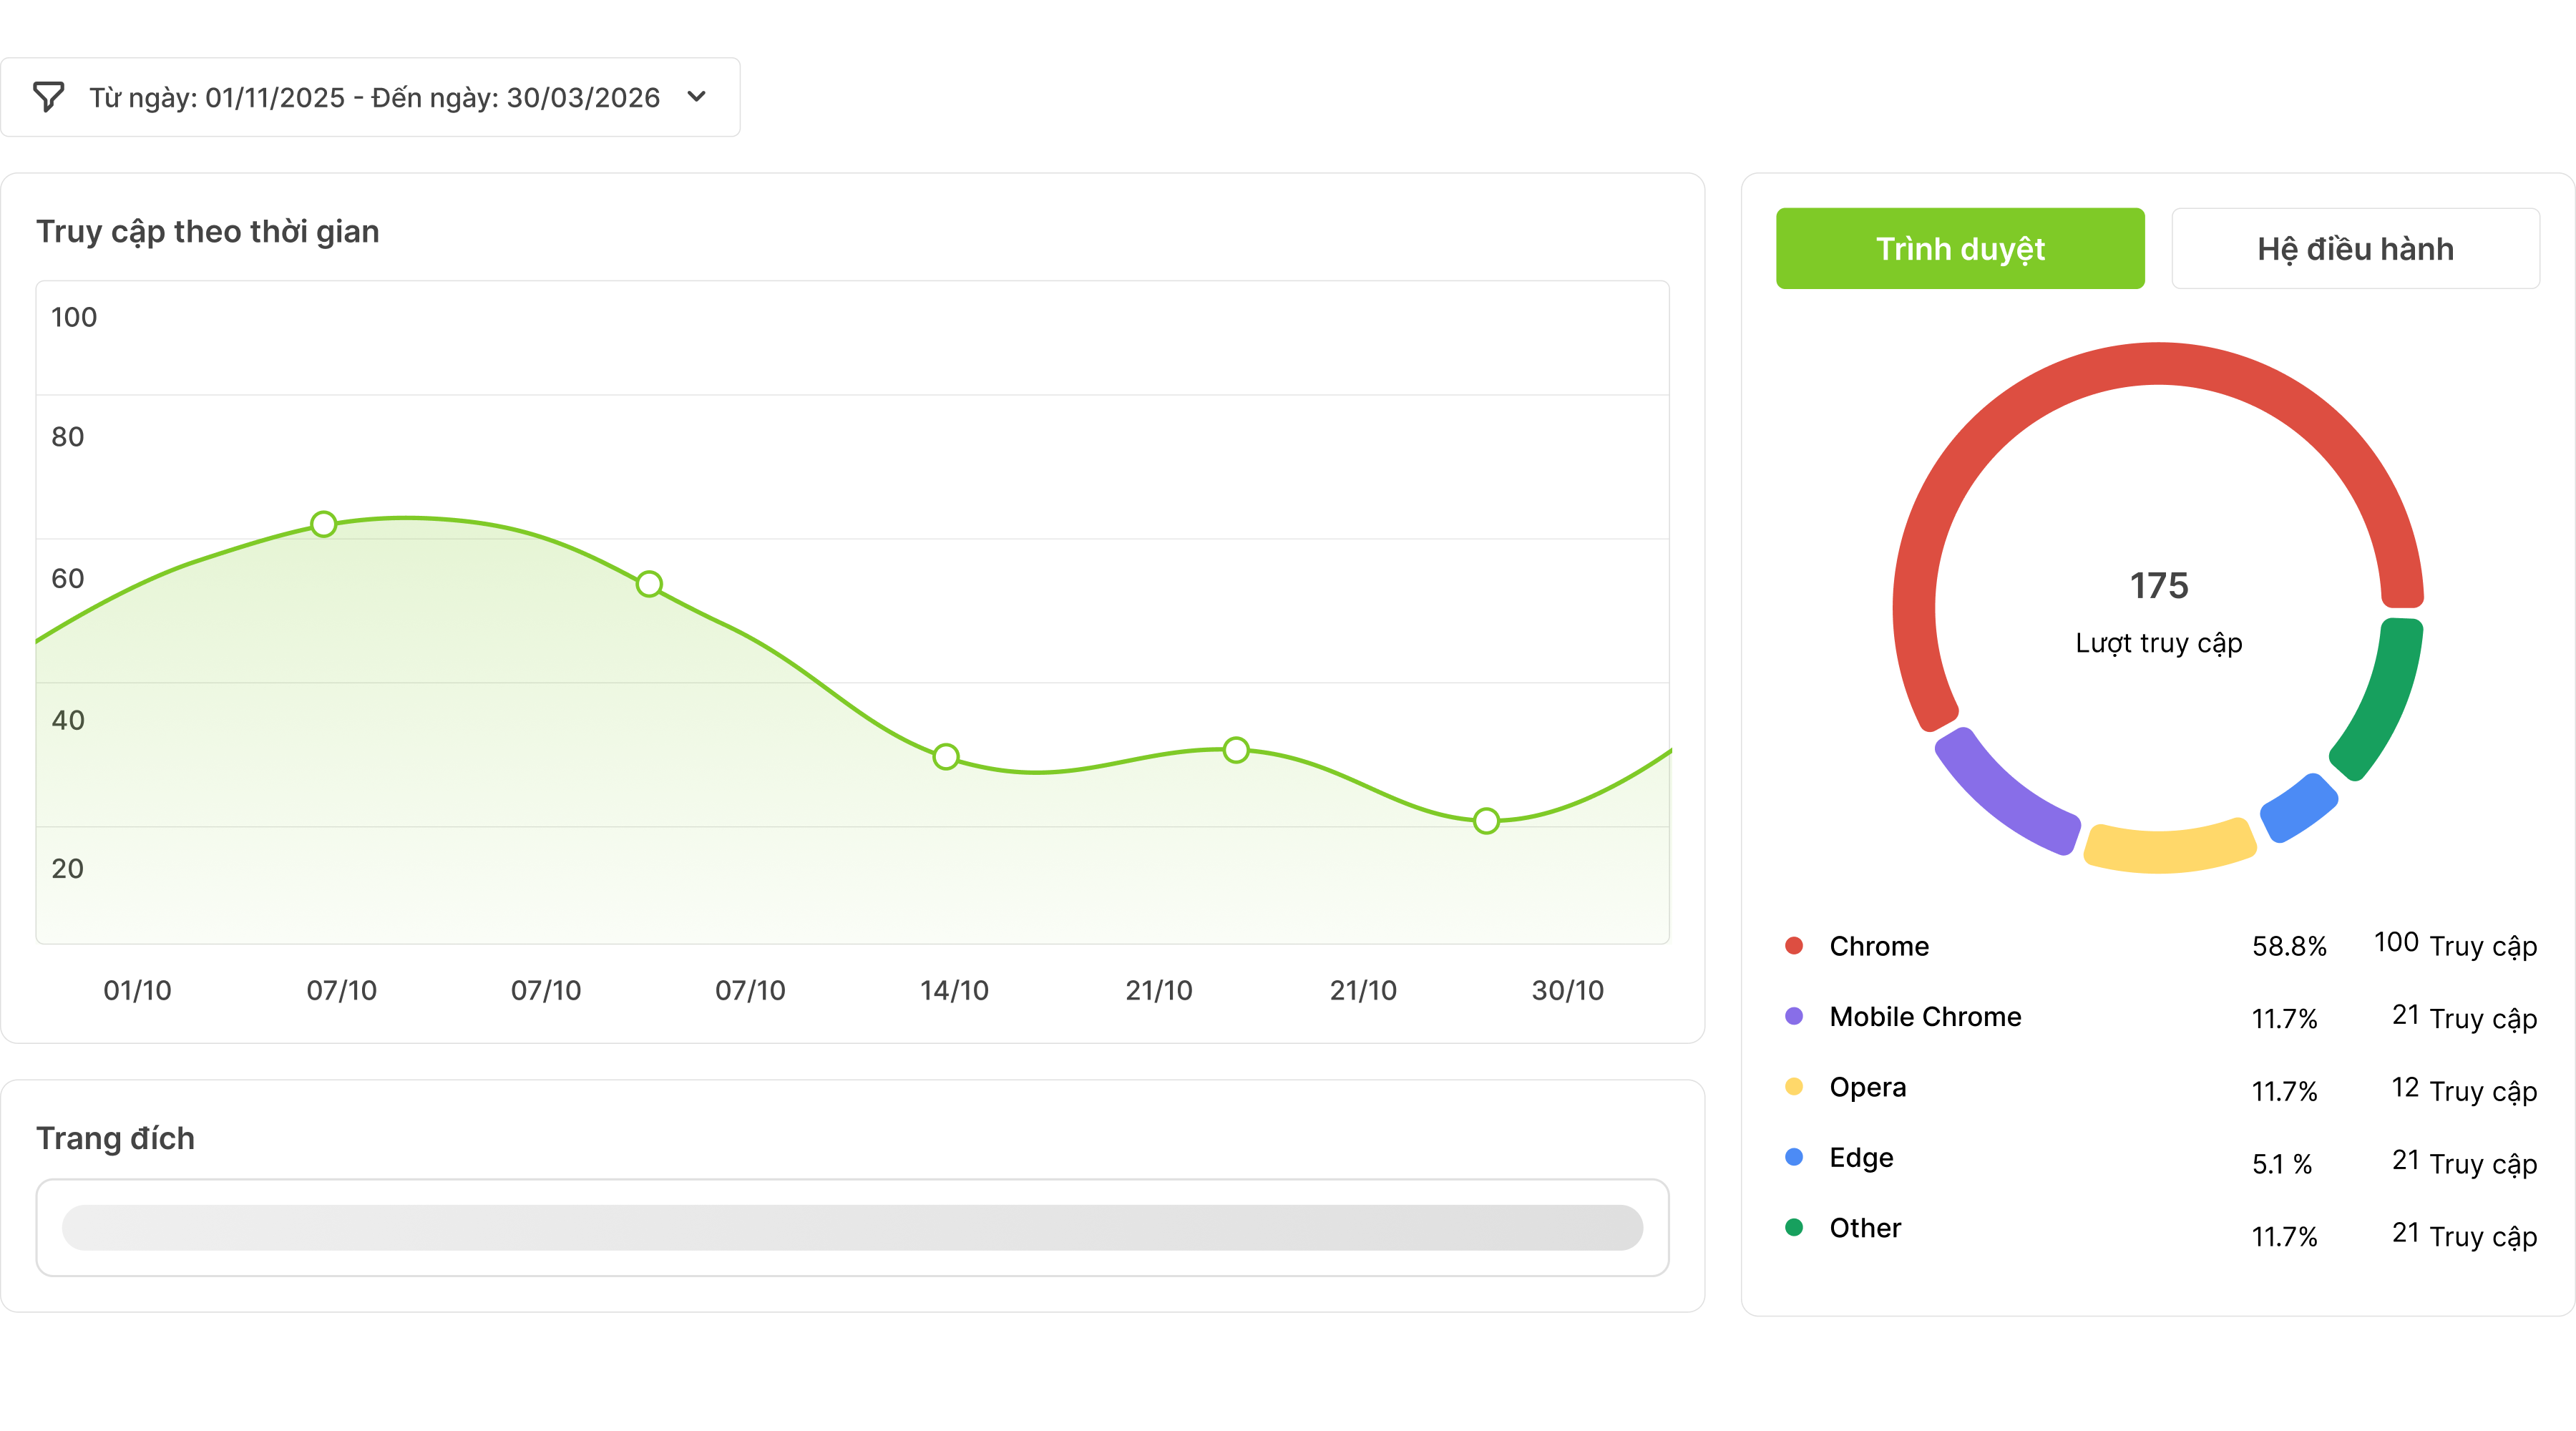Click the green Other legend dot

(1794, 1228)
